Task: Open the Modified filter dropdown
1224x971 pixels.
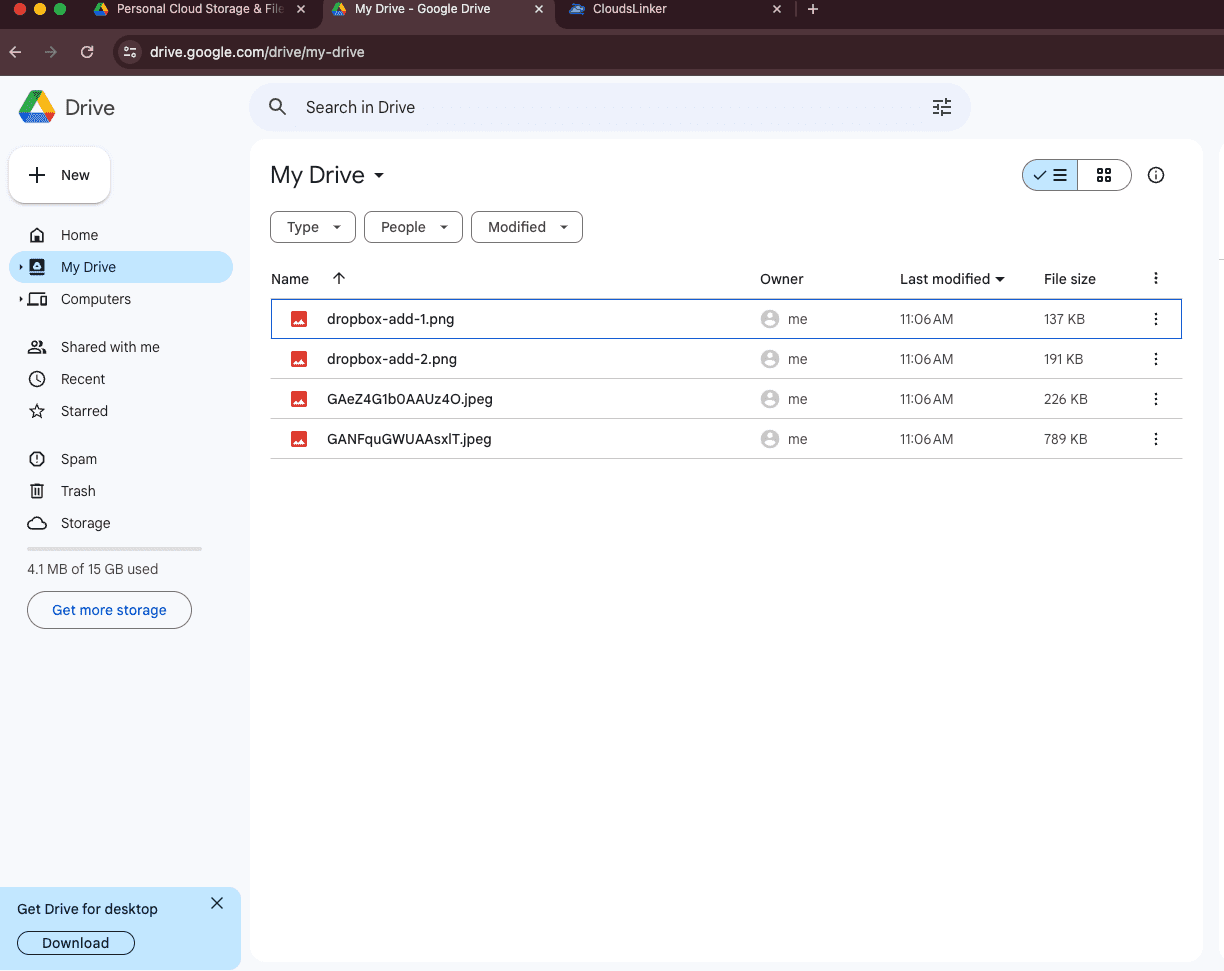Action: coord(527,227)
